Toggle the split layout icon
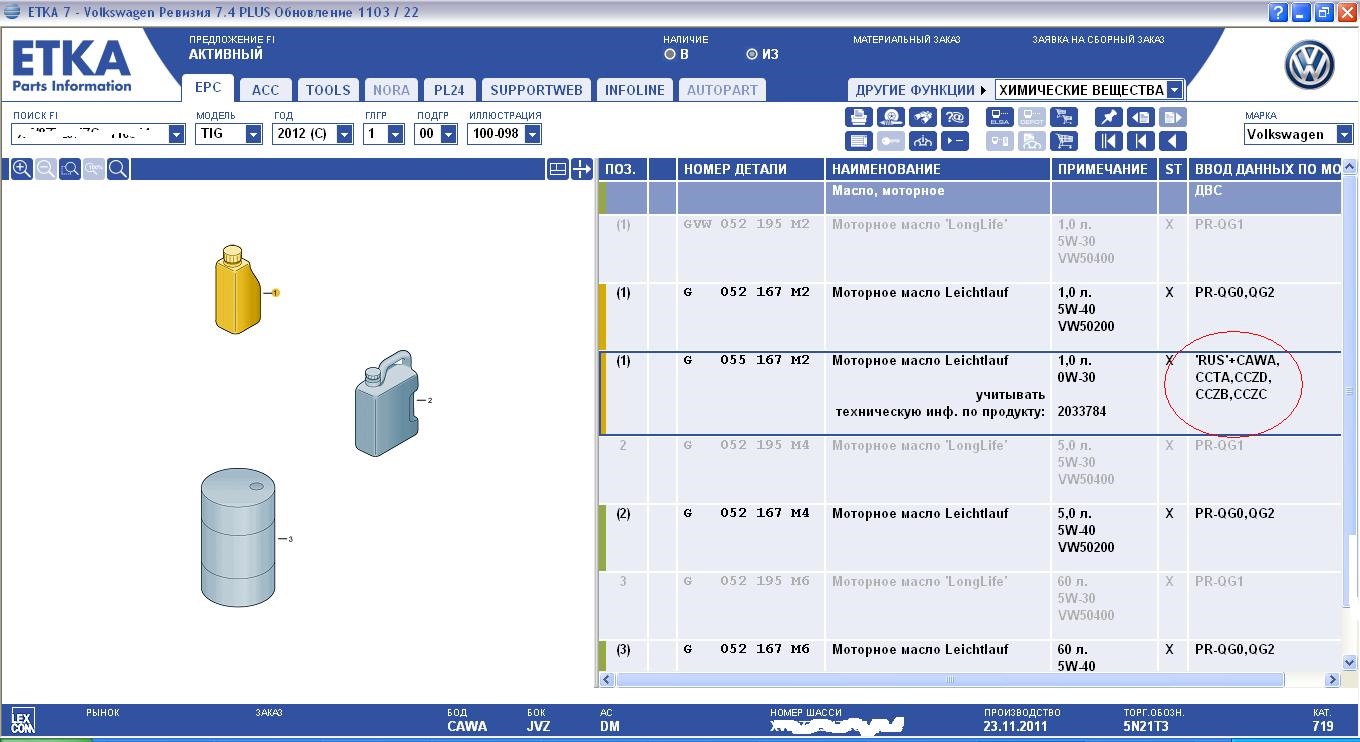Viewport: 1360px width, 742px height. point(558,169)
